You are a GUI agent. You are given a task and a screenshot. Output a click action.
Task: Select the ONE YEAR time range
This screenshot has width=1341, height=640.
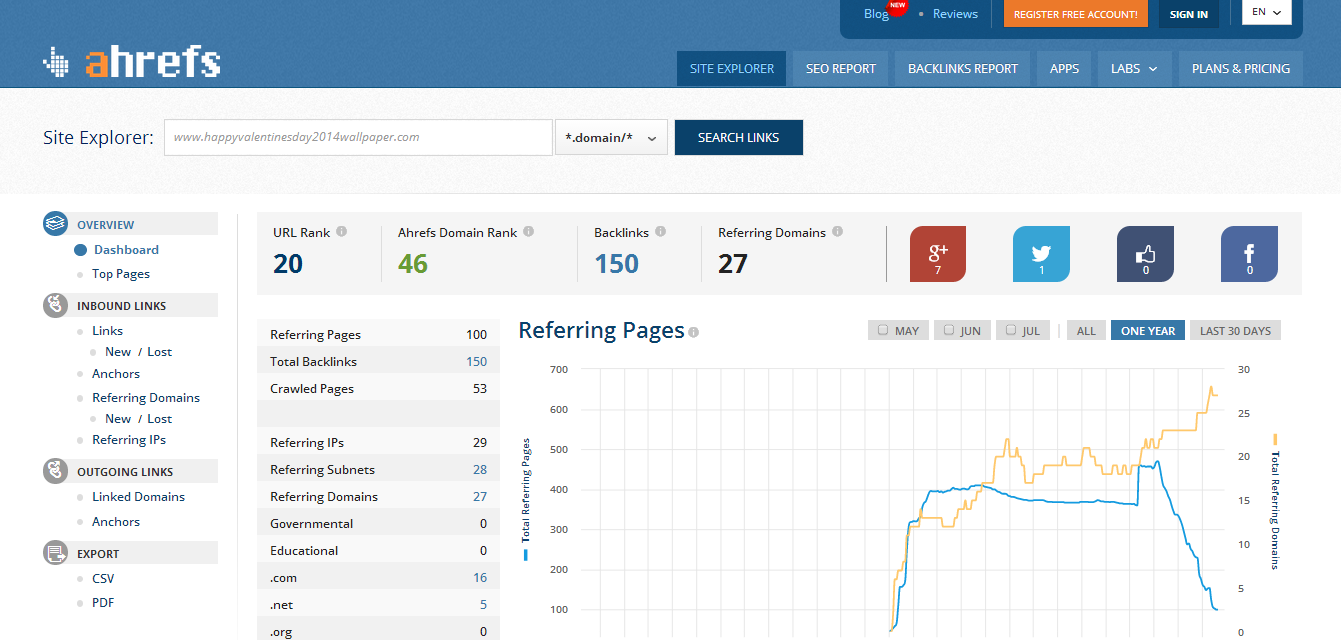click(1148, 331)
